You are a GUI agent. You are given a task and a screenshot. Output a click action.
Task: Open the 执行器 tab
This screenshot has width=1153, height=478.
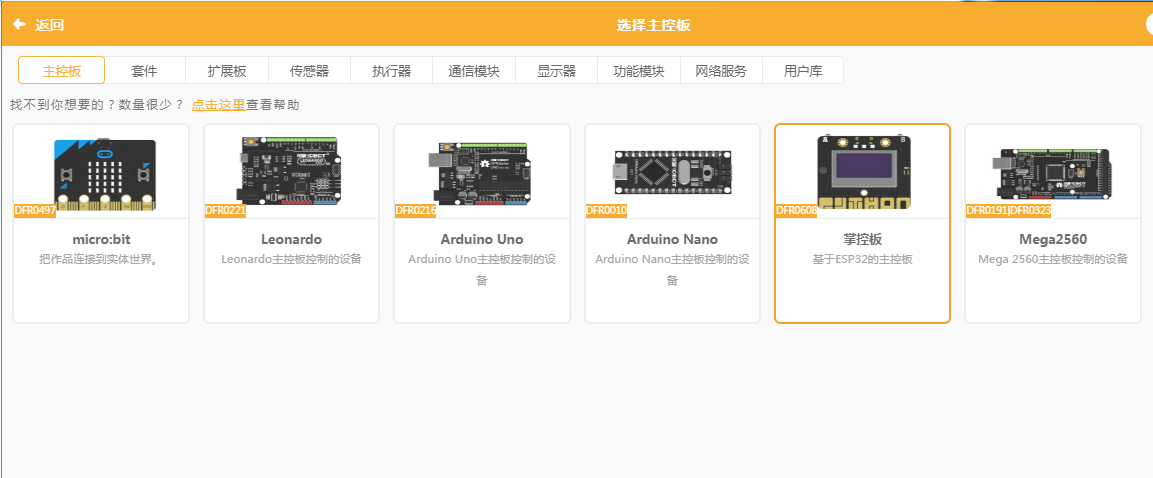pos(391,71)
